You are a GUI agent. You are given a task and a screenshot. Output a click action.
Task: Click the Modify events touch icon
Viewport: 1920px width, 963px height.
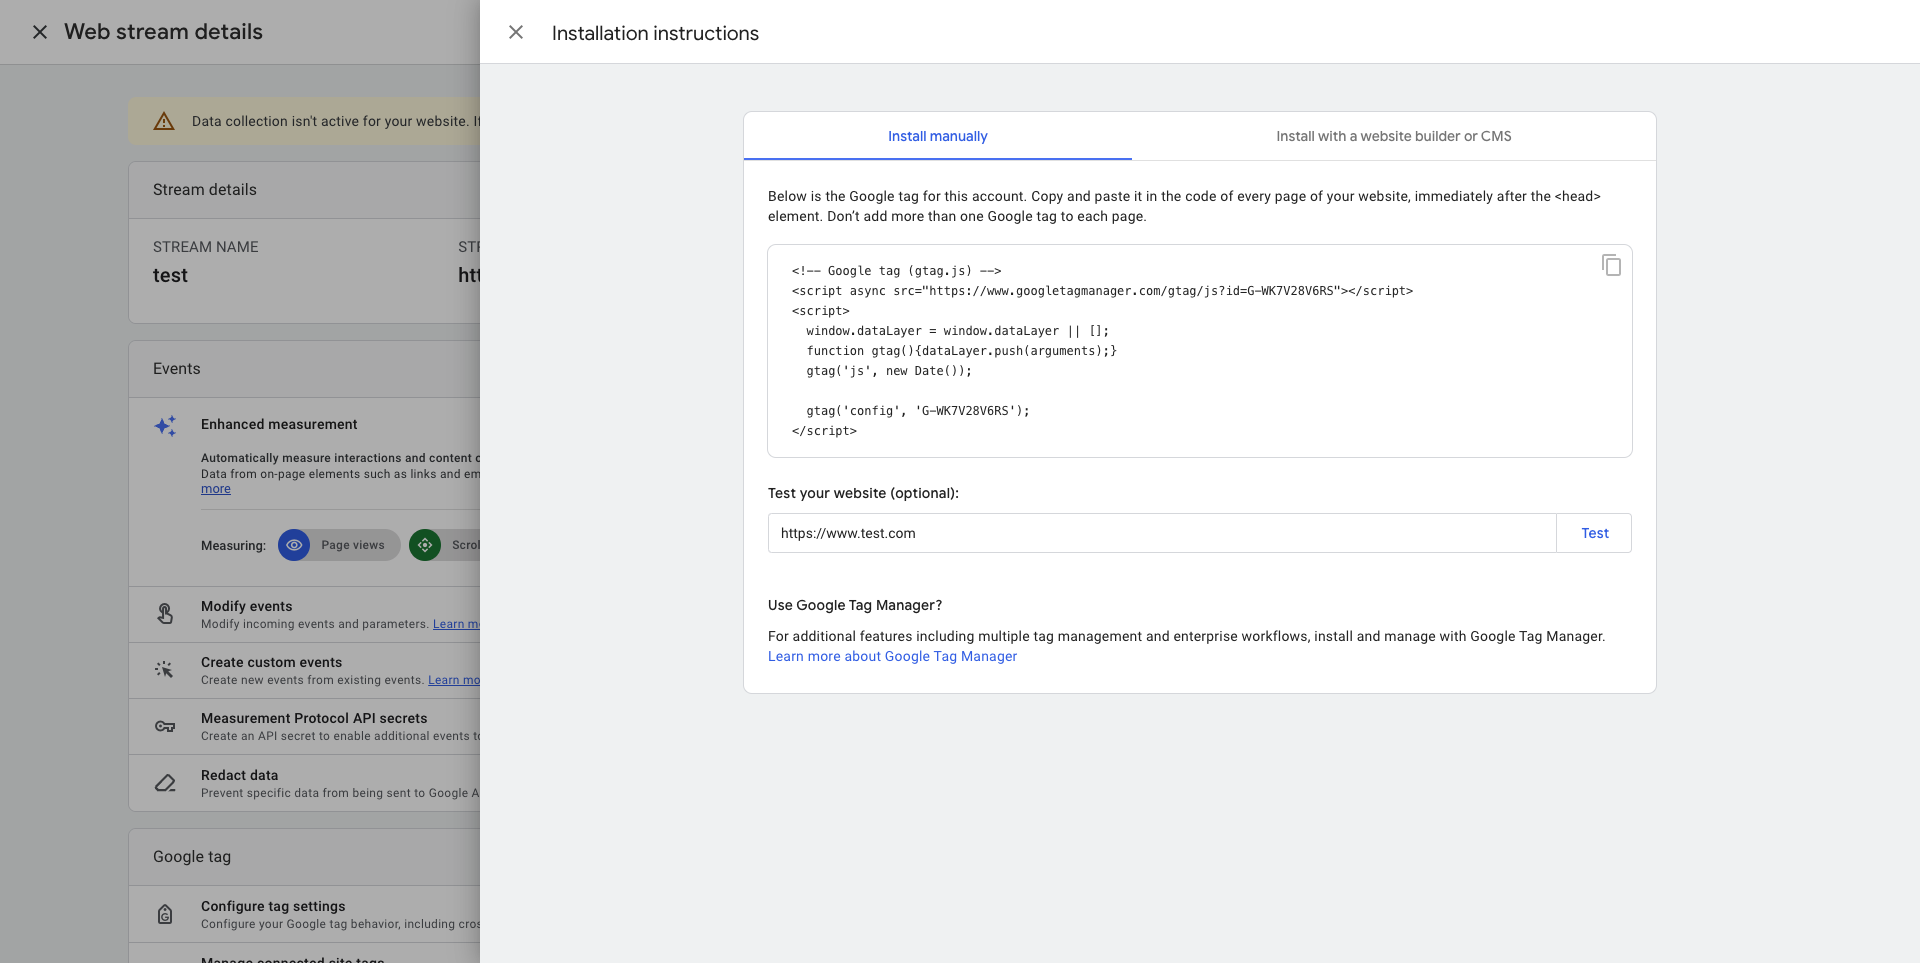point(165,613)
